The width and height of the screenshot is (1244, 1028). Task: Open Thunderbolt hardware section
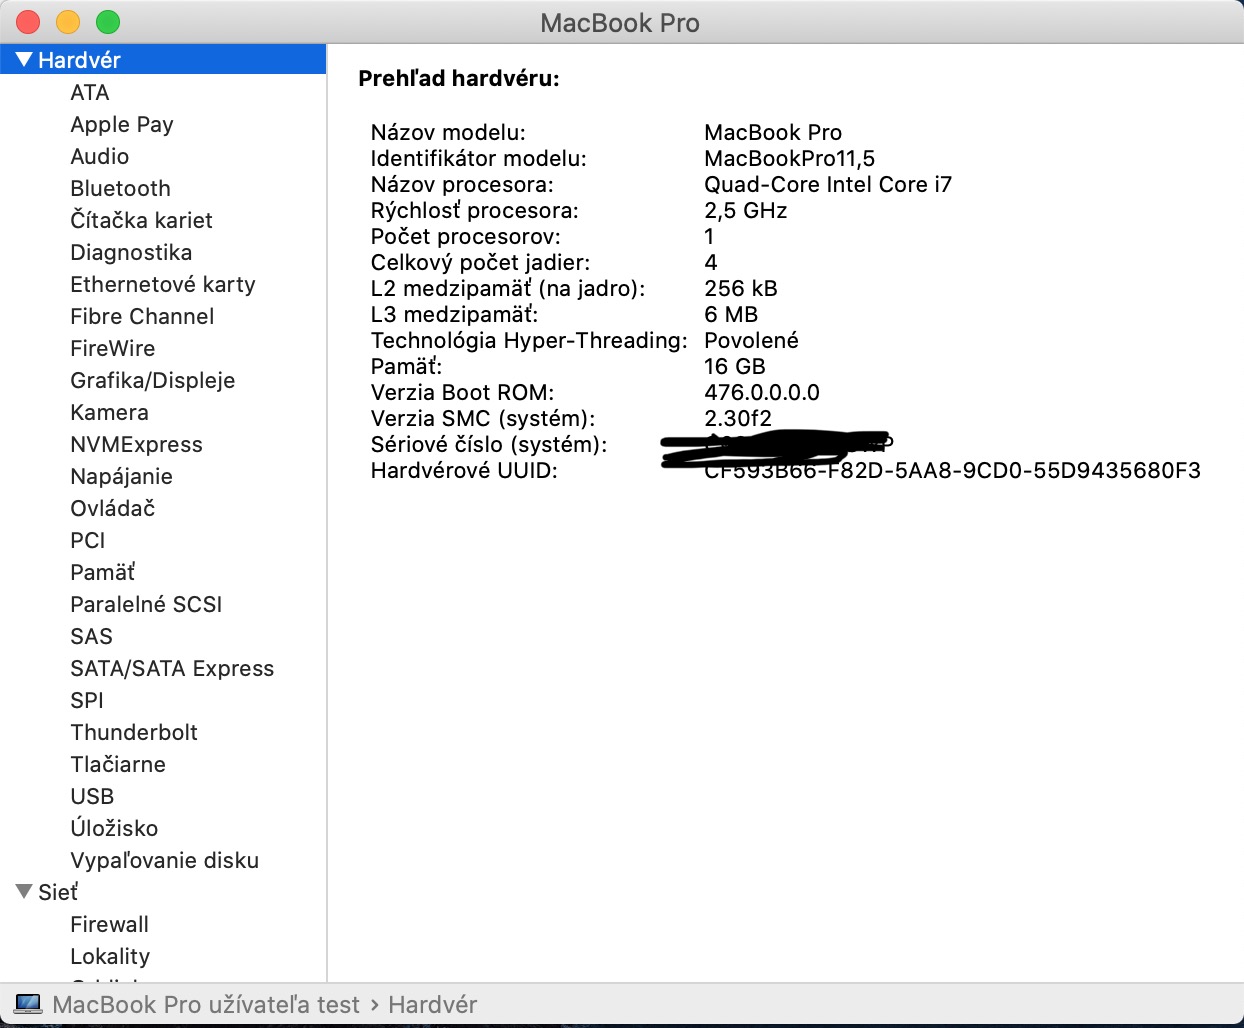pyautogui.click(x=134, y=732)
